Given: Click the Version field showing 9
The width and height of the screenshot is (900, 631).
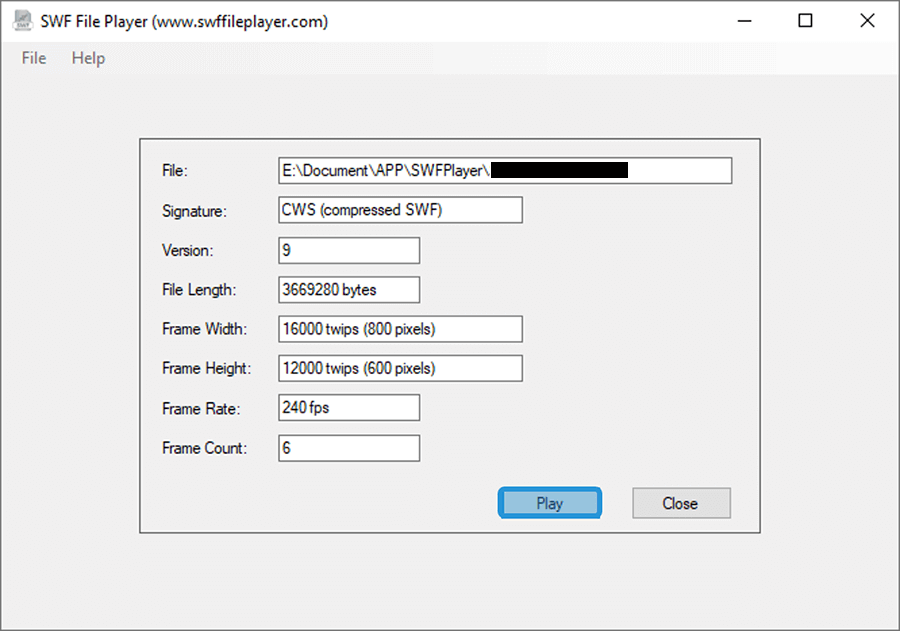Looking at the screenshot, I should 349,250.
